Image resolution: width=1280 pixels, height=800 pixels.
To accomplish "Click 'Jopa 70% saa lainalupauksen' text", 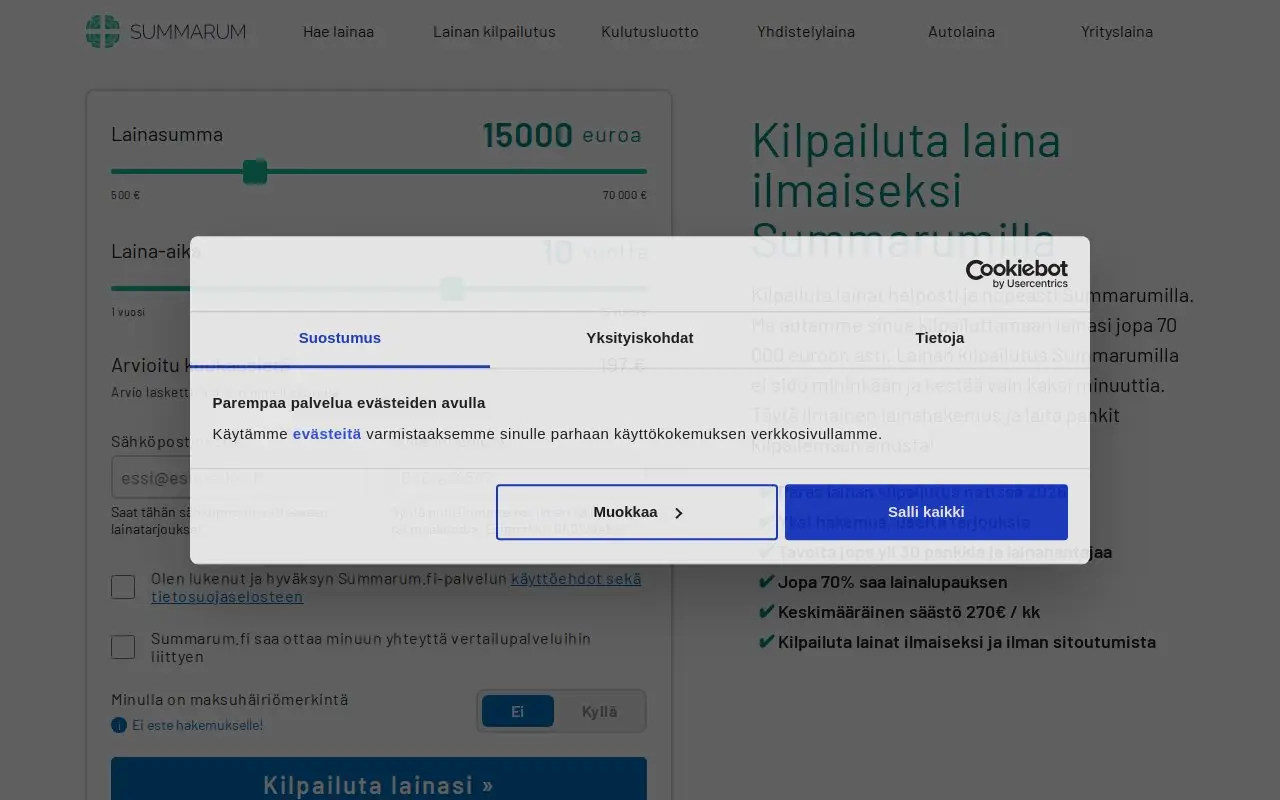I will pyautogui.click(x=893, y=582).
